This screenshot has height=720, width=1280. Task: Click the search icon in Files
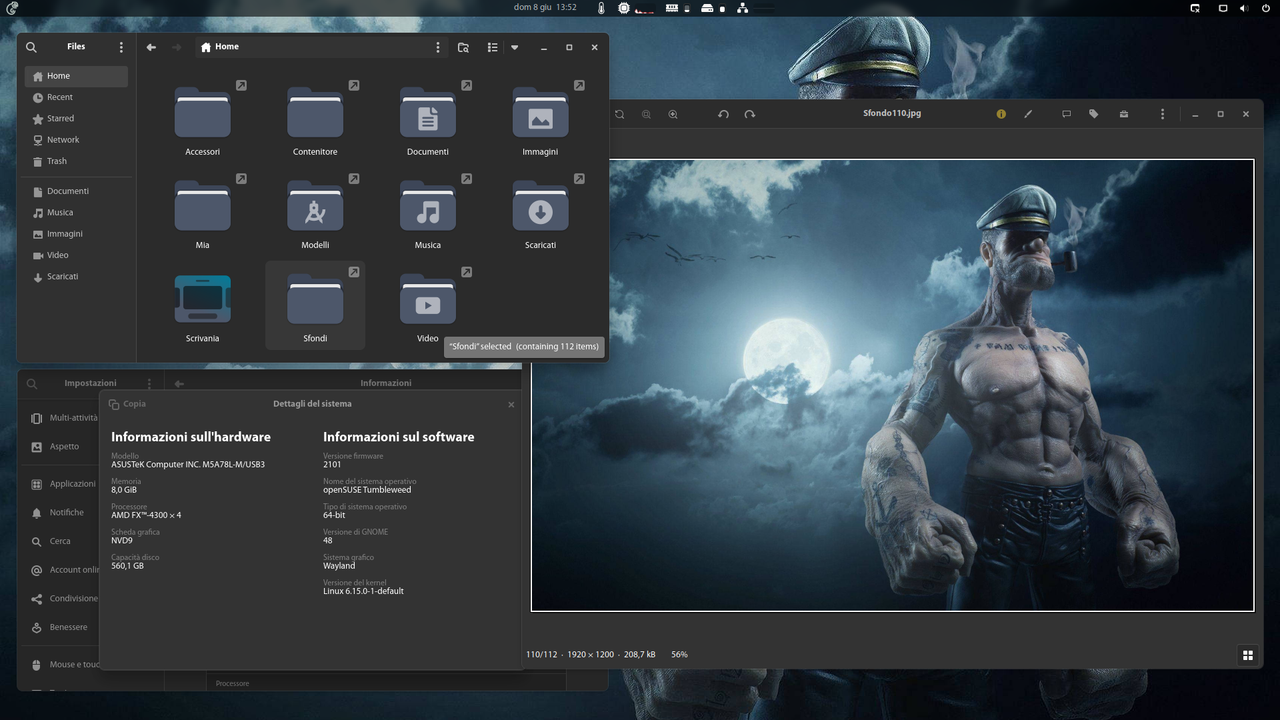[x=31, y=47]
